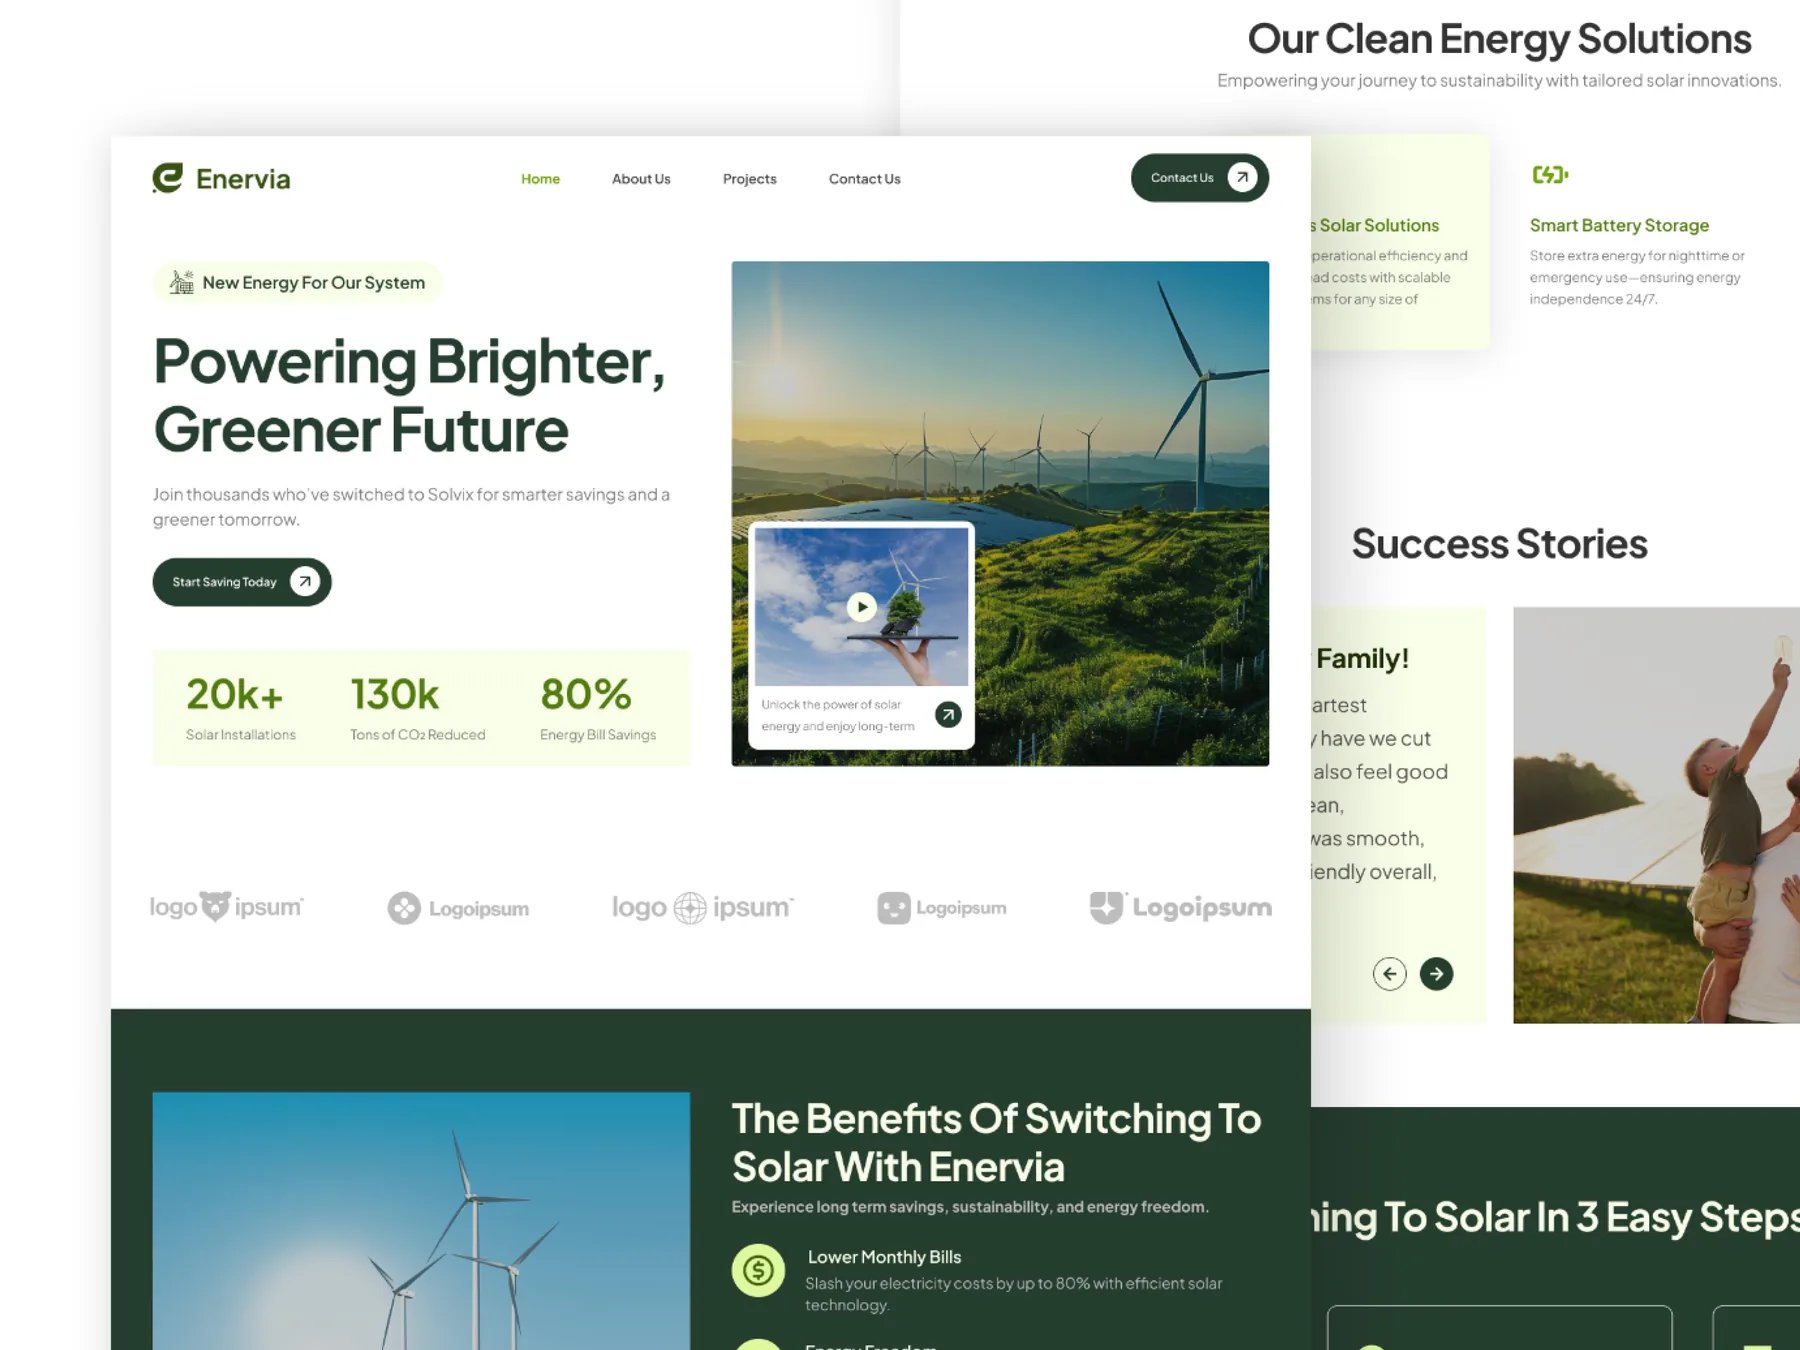Click Our Clean Energy Solutions heading
Image resolution: width=1800 pixels, height=1350 pixels.
point(1499,40)
